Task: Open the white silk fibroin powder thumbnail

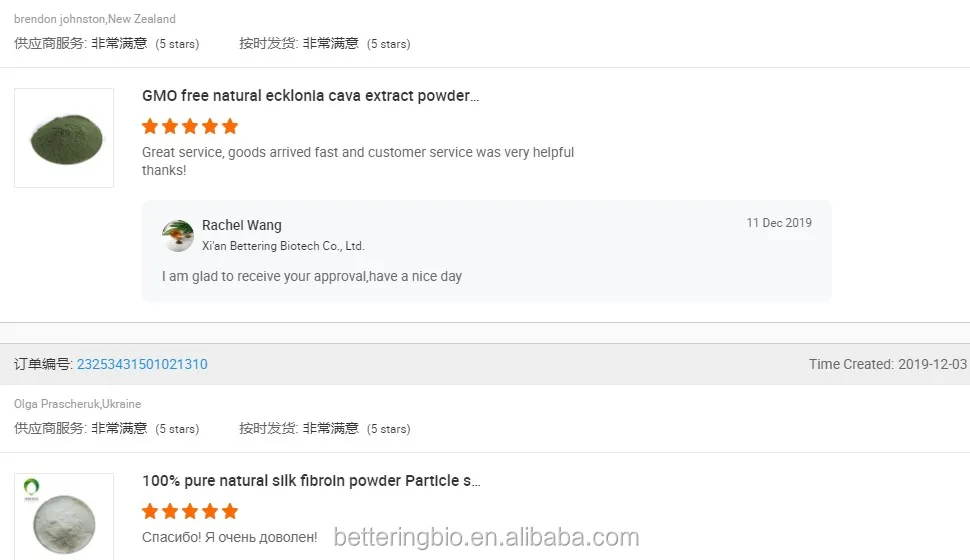Action: pos(64,517)
